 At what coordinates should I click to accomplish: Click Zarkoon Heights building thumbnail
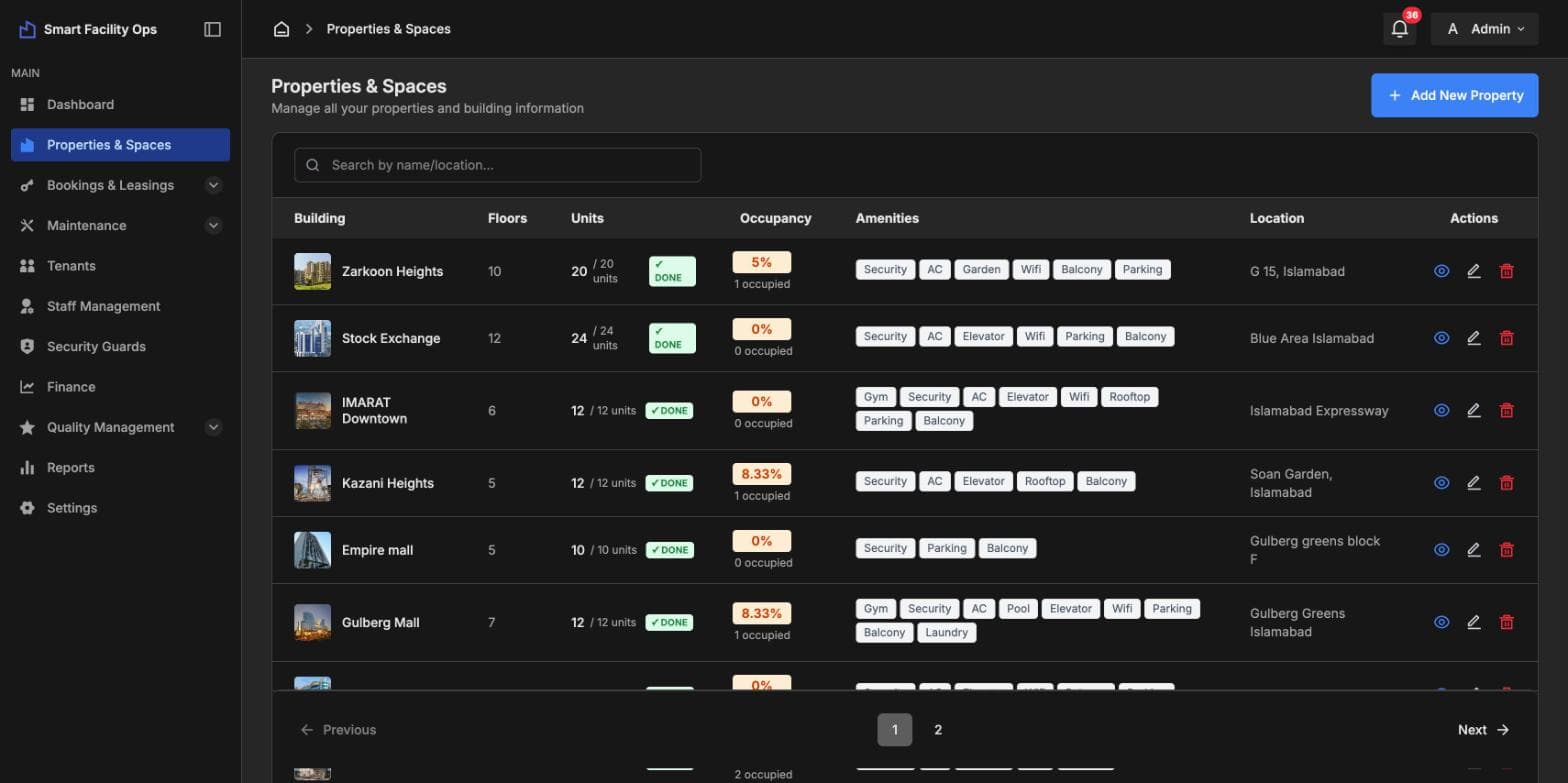[312, 271]
